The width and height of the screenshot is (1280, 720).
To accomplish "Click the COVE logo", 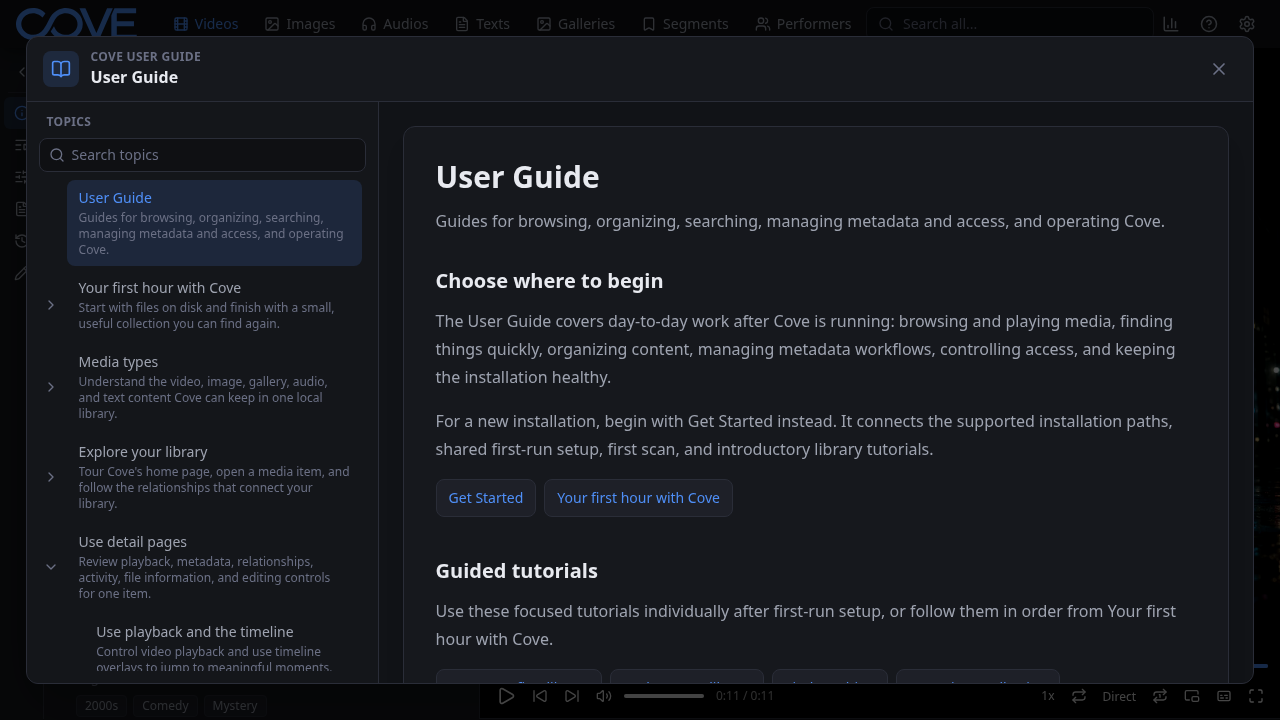I will point(76,23).
